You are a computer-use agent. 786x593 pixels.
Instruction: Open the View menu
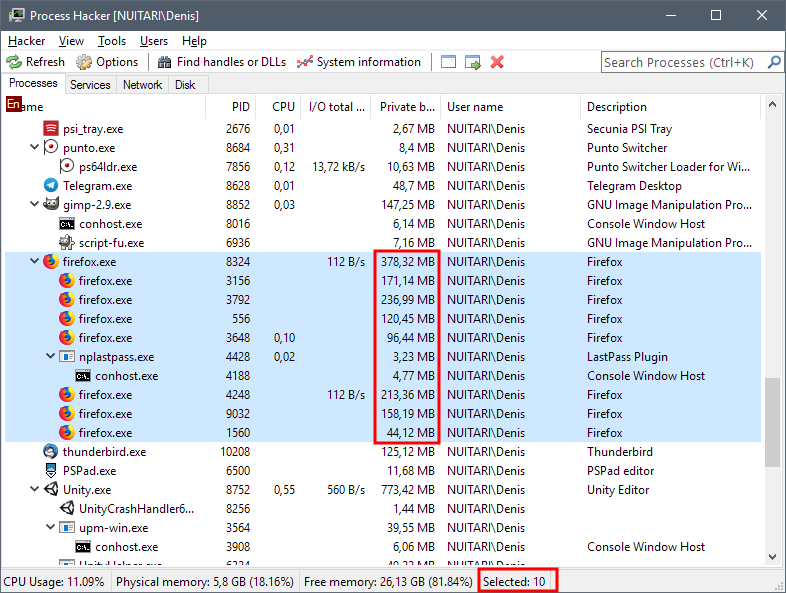click(x=71, y=41)
